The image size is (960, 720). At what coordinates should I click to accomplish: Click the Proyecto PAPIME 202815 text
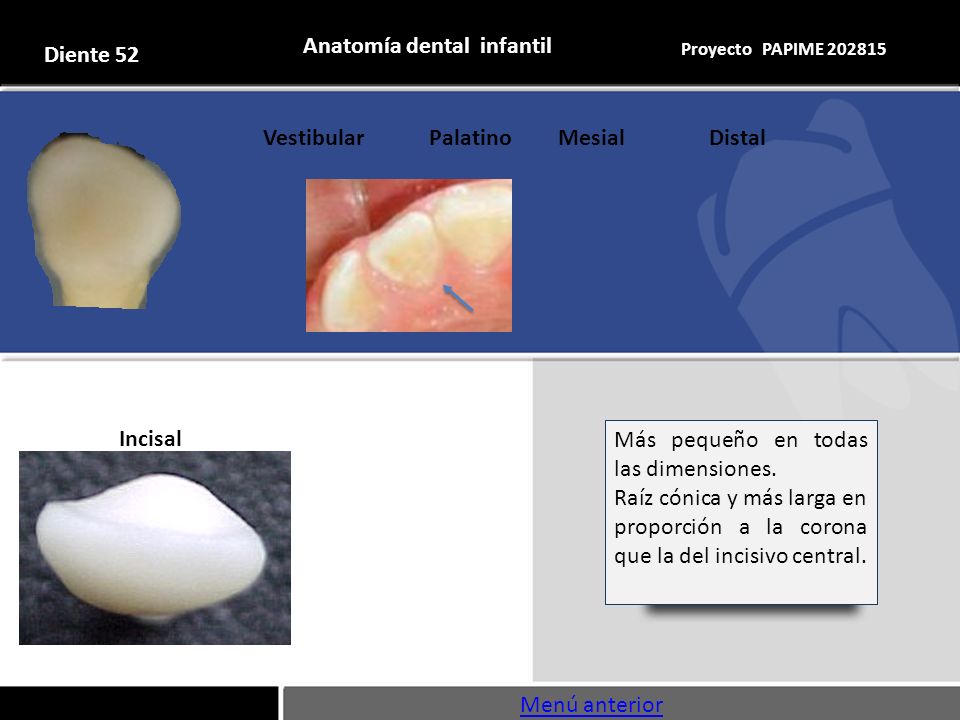[x=783, y=49]
